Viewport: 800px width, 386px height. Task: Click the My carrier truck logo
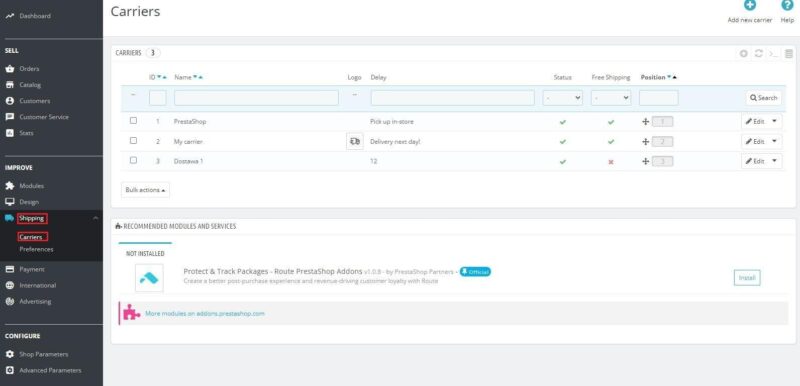(355, 141)
